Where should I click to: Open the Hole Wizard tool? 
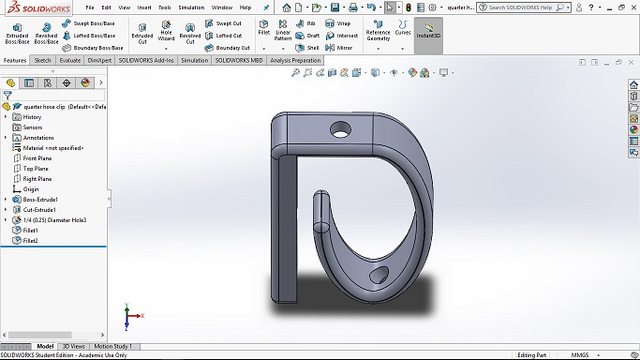point(166,31)
